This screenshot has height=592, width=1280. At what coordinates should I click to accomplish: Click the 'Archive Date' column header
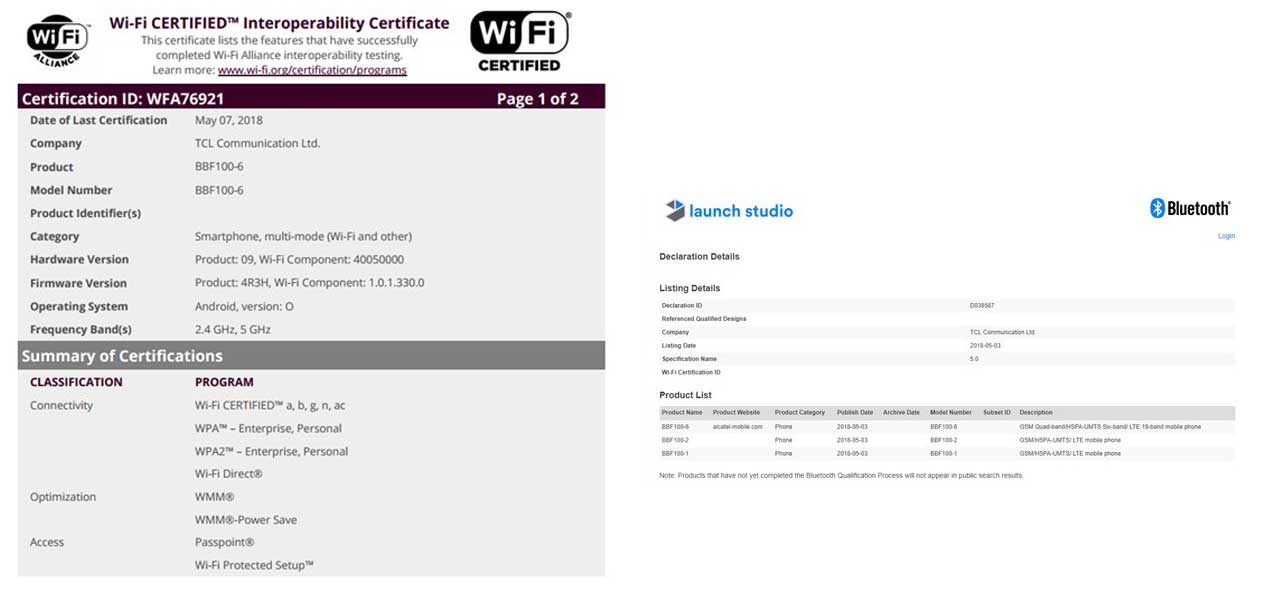(x=901, y=412)
